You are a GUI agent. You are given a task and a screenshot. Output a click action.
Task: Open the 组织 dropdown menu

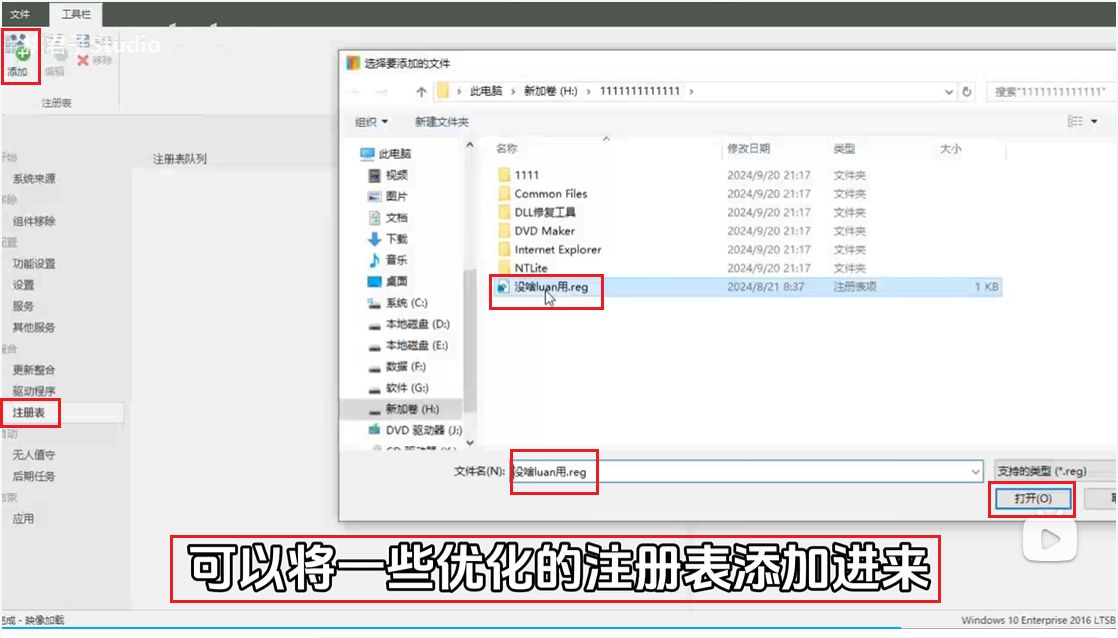pos(372,122)
